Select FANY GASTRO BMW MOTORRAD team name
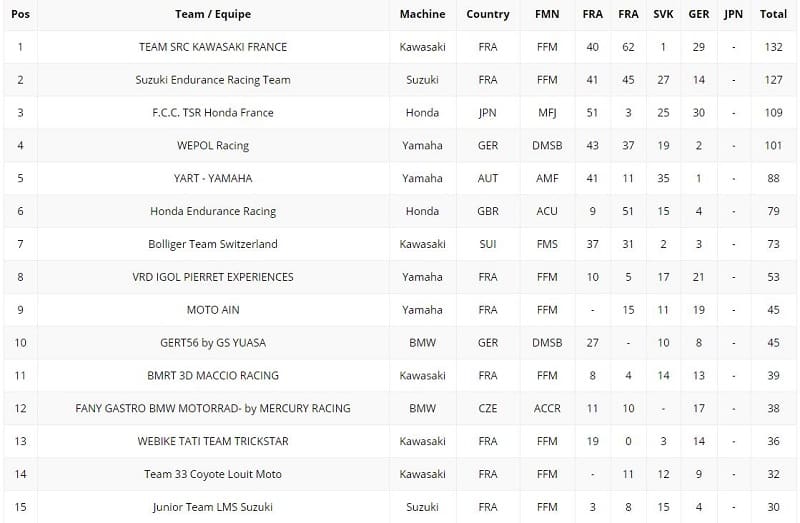Viewport: 800px width, 523px height. tap(212, 408)
